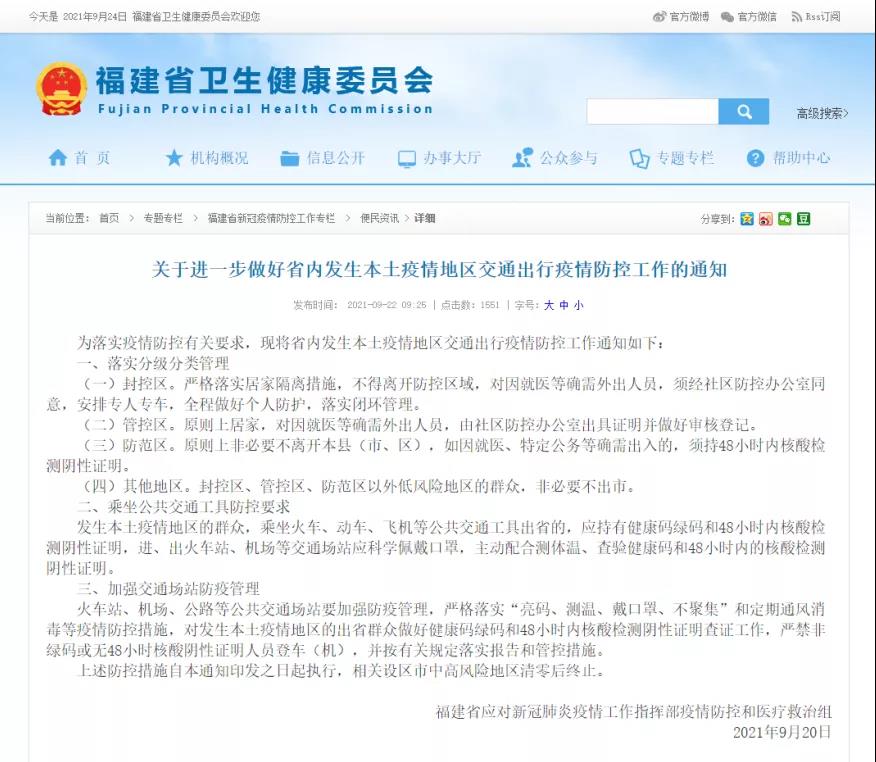Viewport: 876px width, 762px height.
Task: Set font size to small (小)
Action: (x=578, y=305)
